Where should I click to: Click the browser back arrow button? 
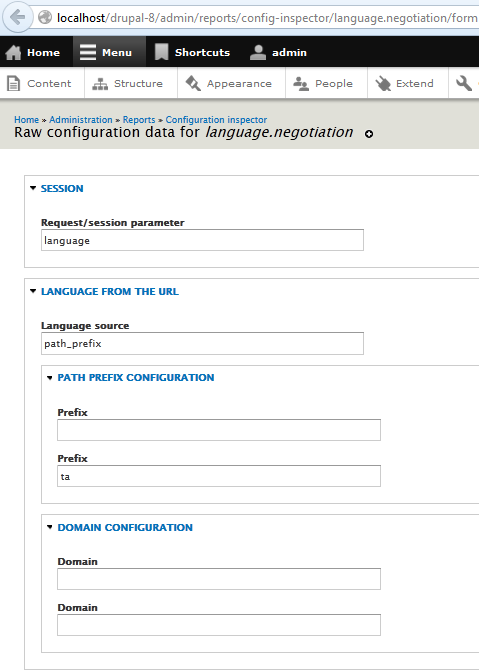point(18,18)
